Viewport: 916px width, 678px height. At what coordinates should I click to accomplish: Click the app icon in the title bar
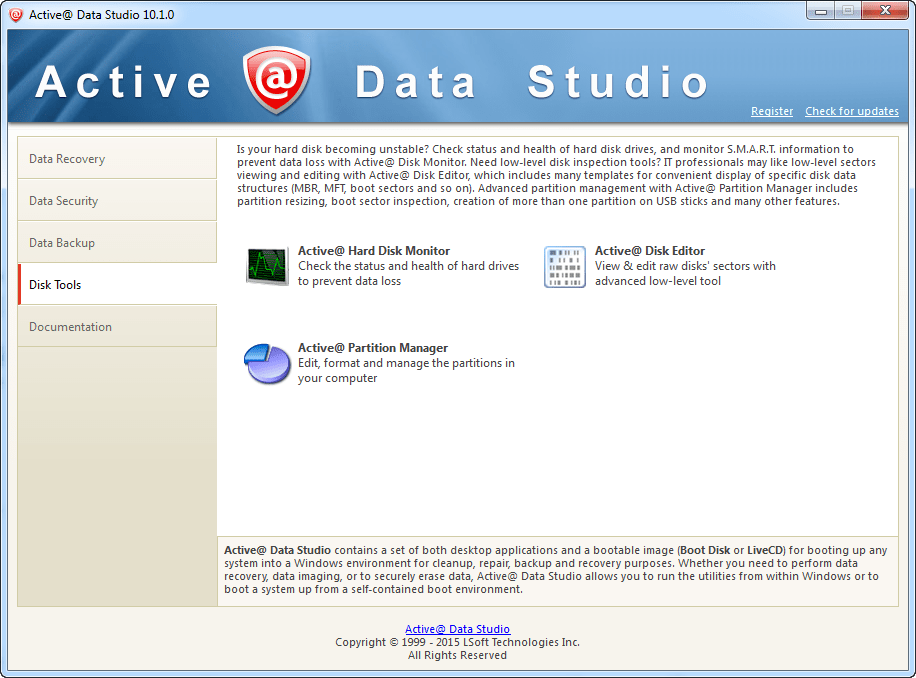[x=16, y=14]
